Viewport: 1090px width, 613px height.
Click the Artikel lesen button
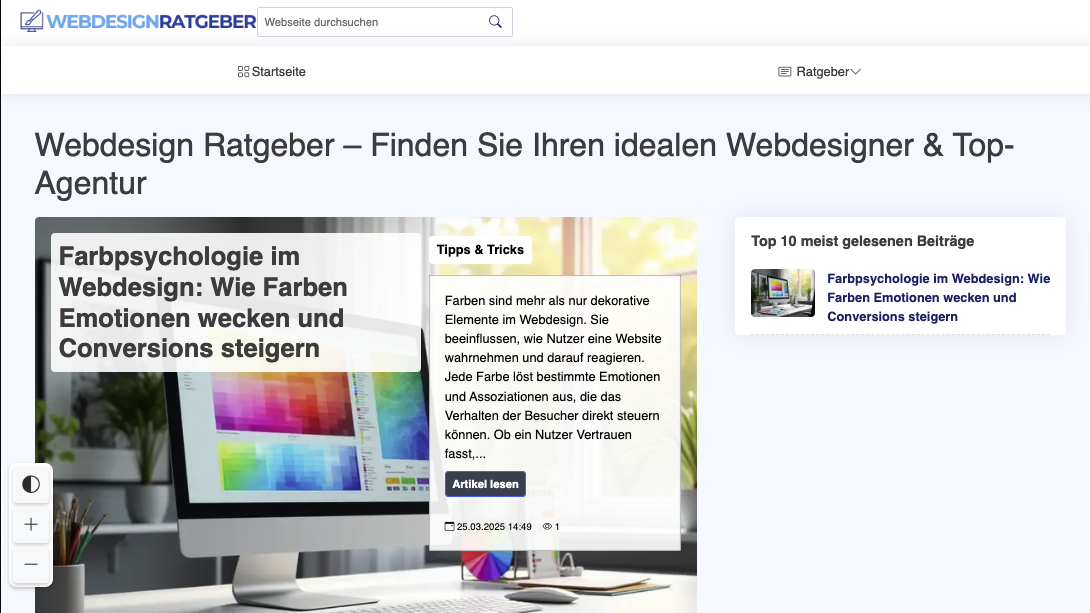pyautogui.click(x=485, y=484)
